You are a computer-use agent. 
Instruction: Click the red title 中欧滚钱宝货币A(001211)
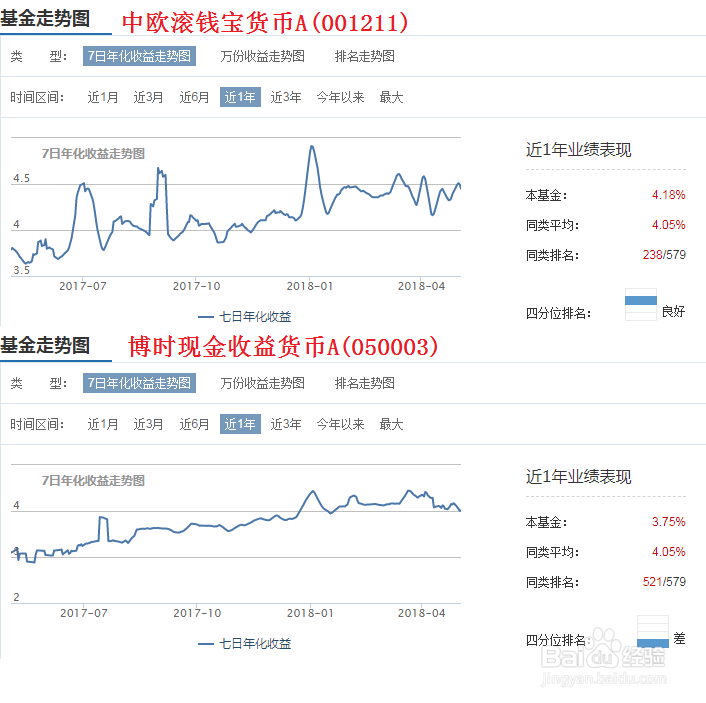tap(265, 23)
